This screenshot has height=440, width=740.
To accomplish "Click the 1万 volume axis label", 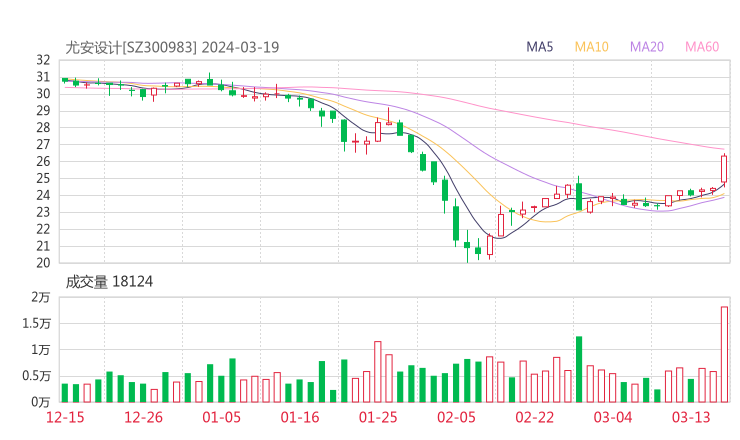I will pyautogui.click(x=41, y=350).
